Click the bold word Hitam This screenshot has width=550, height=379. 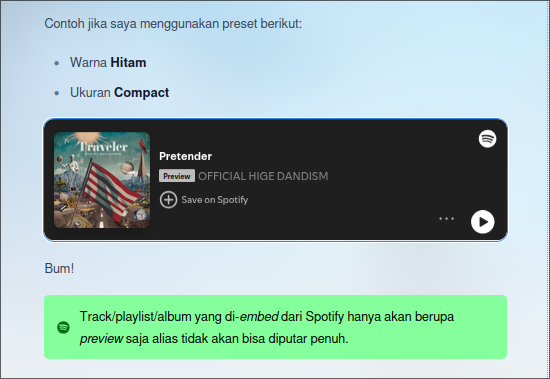128,62
